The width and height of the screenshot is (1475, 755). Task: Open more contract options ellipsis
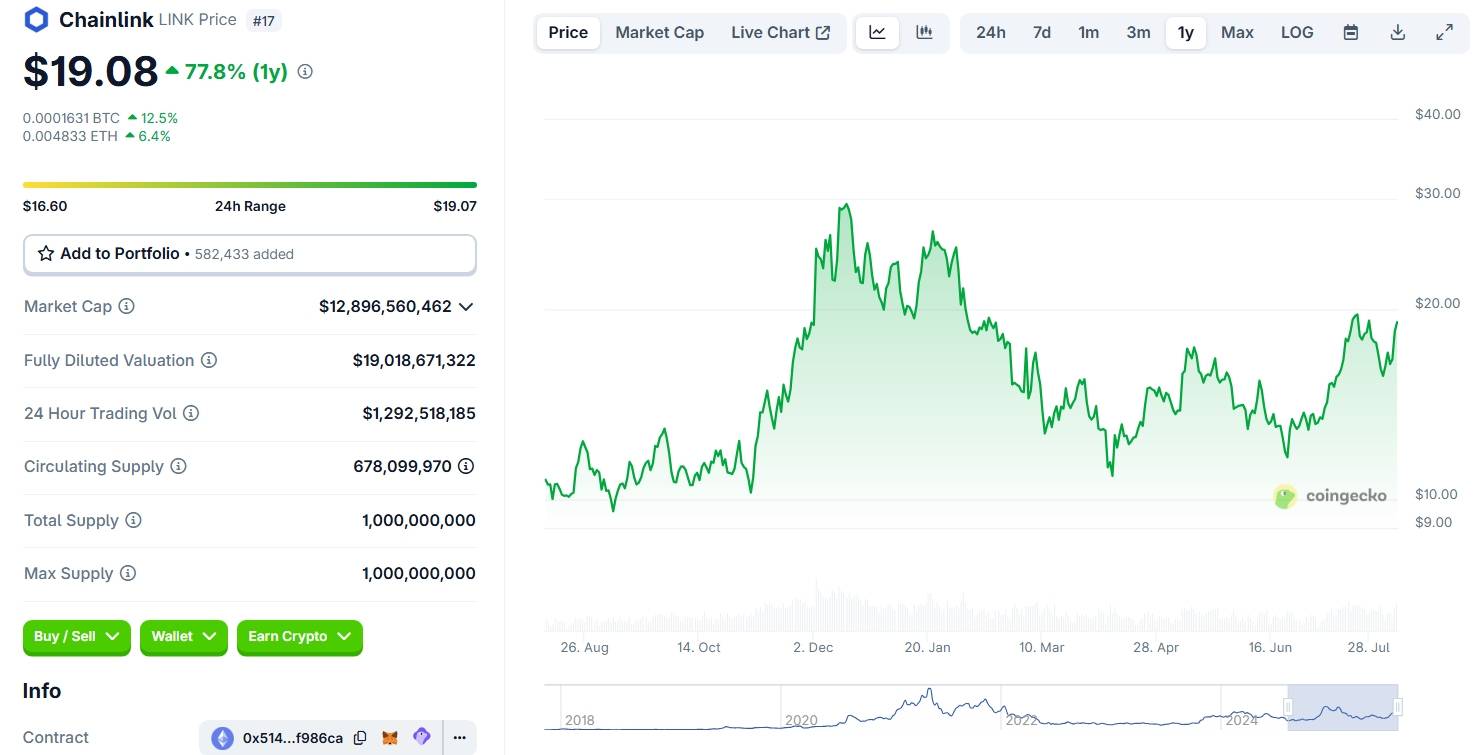(459, 738)
